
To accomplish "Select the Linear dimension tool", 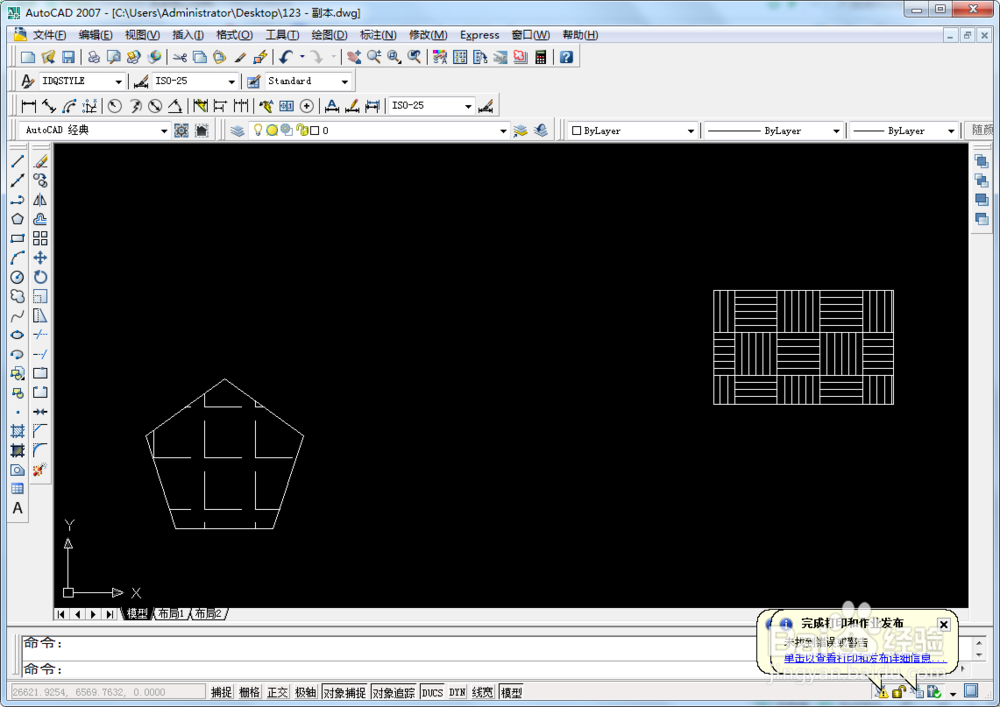I will point(28,106).
